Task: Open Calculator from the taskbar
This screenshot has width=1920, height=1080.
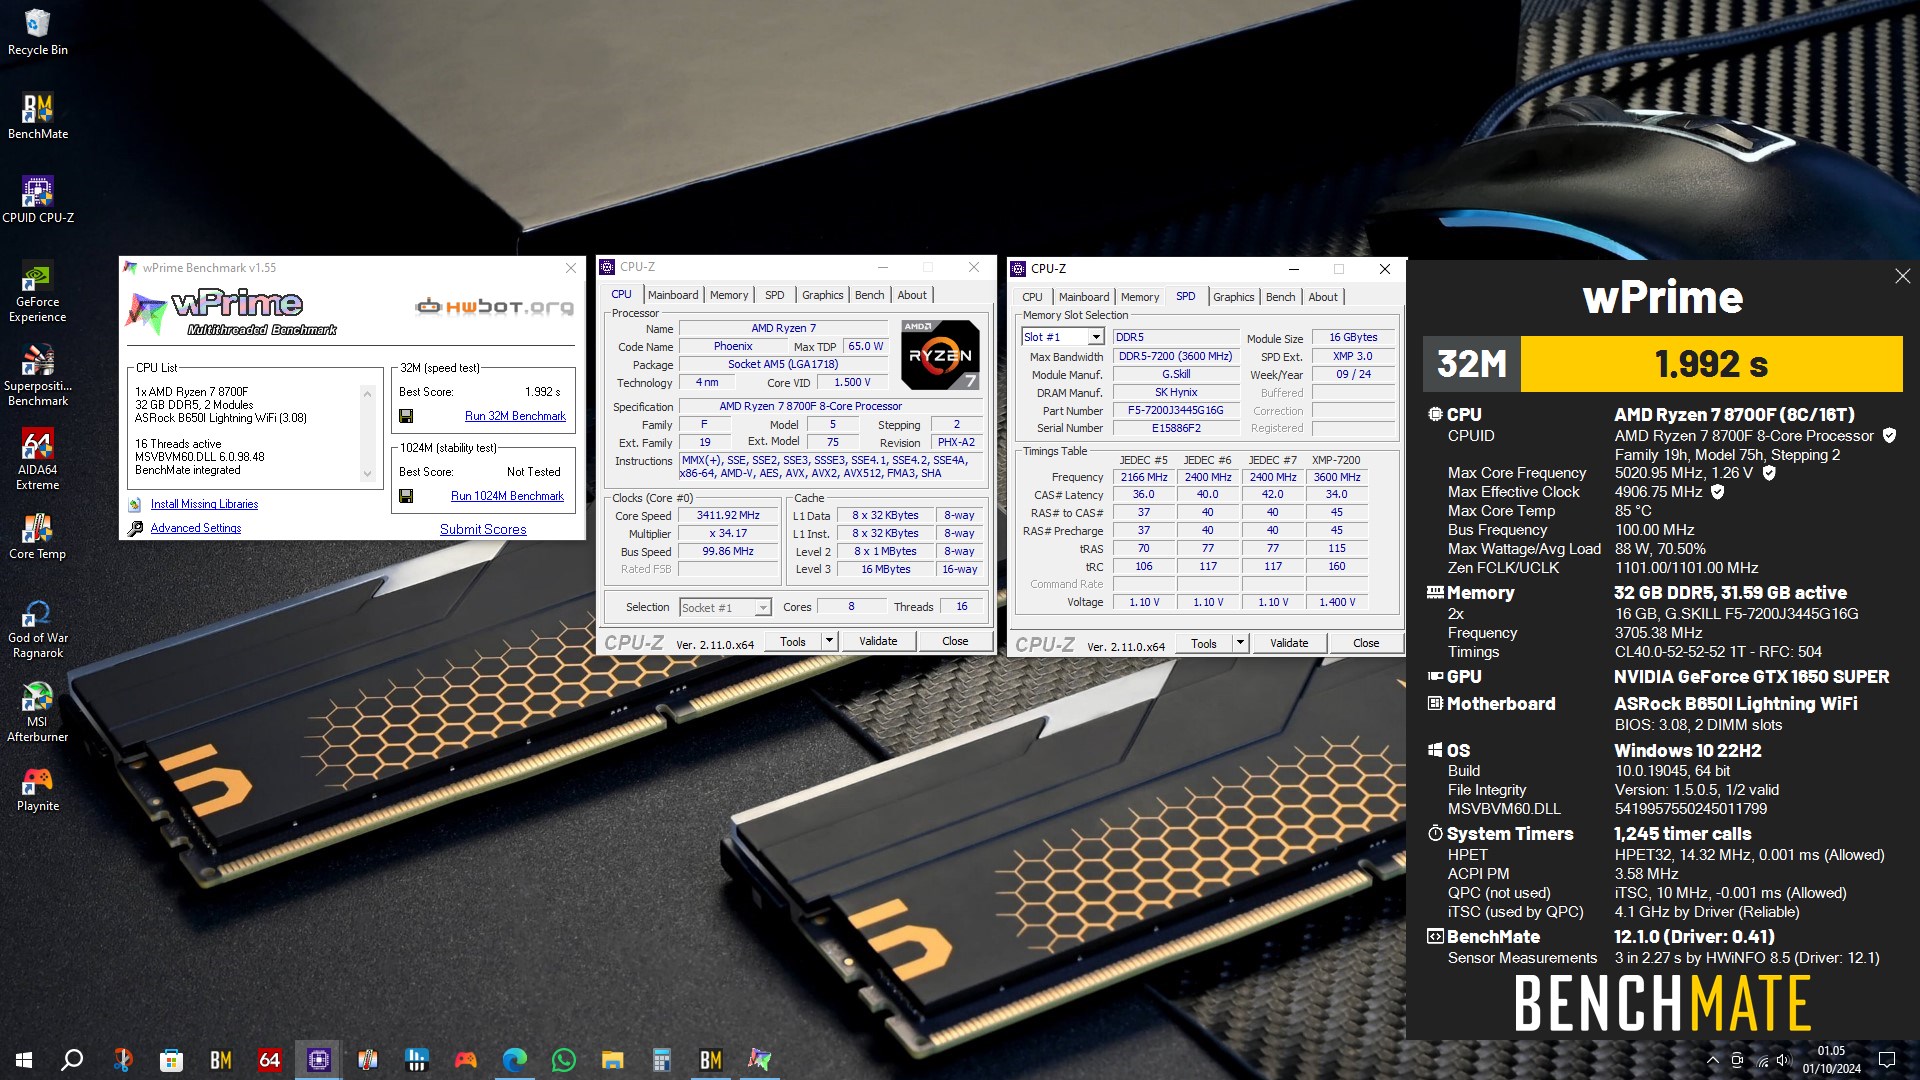Action: [662, 1060]
